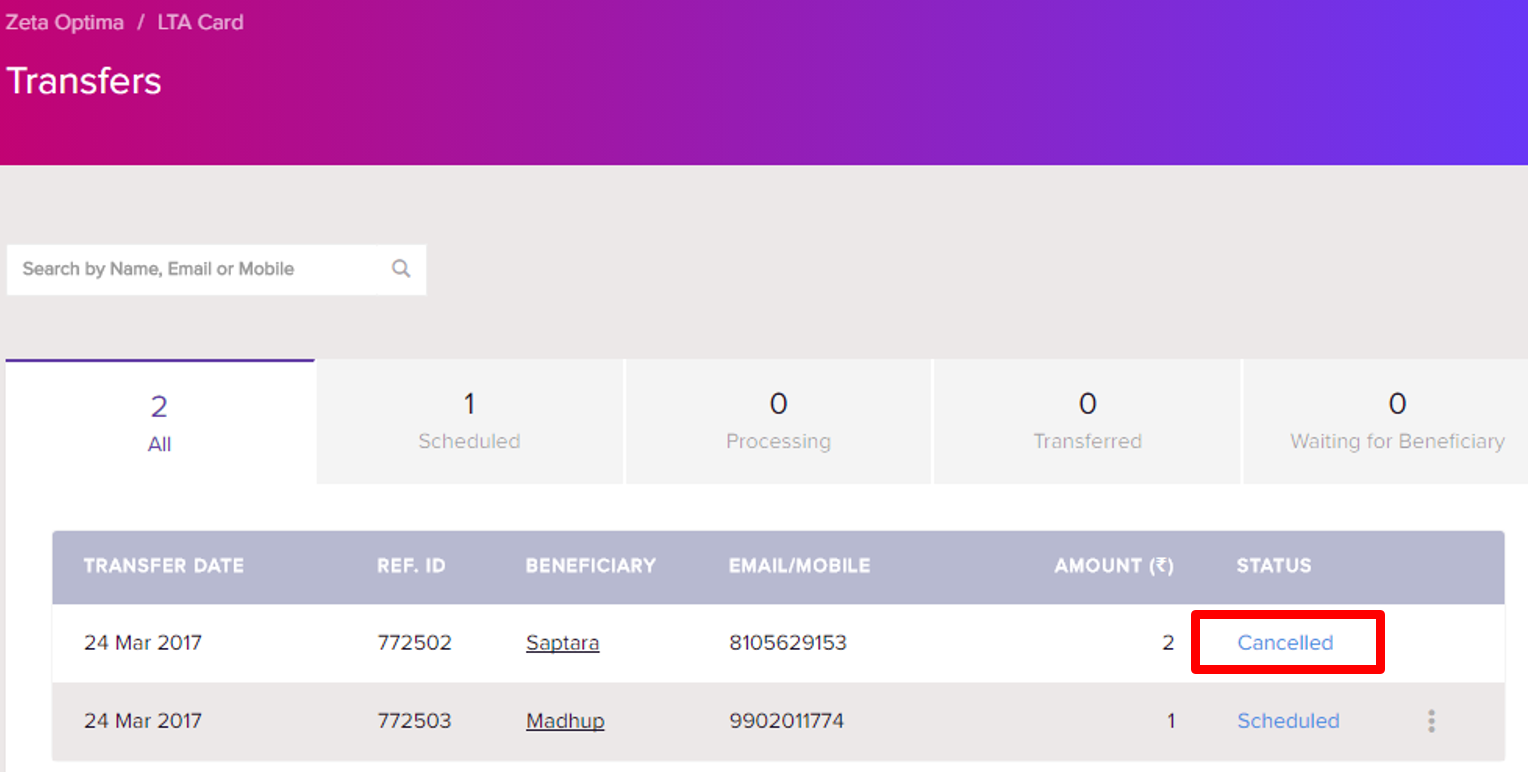Switch to the Scheduled tab

point(469,422)
